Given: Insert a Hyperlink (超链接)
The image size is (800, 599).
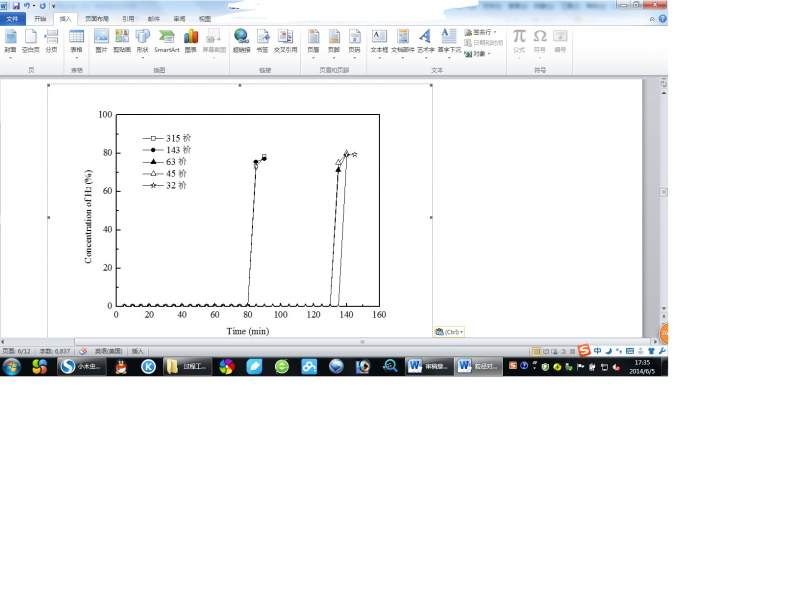Looking at the screenshot, I should [241, 41].
